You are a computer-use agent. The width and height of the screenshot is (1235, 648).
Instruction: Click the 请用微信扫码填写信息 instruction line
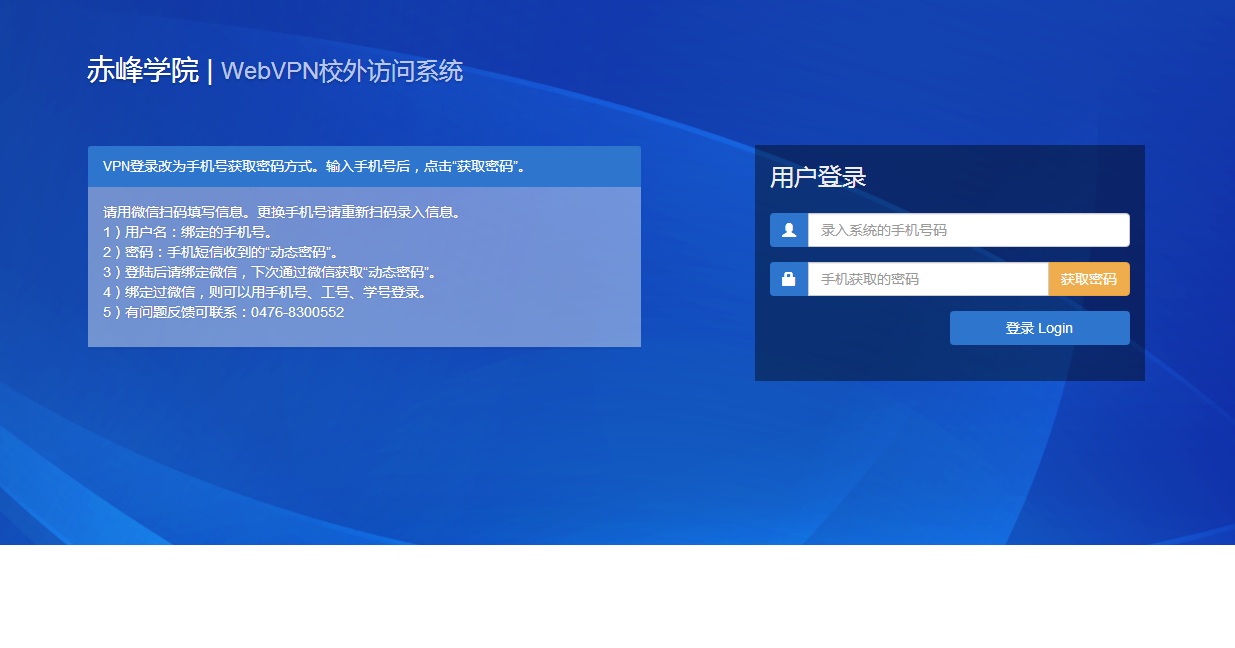[x=281, y=212]
